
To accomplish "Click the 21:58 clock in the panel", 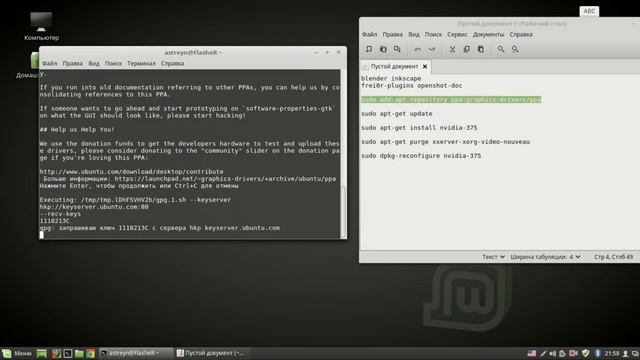I will 612,353.
